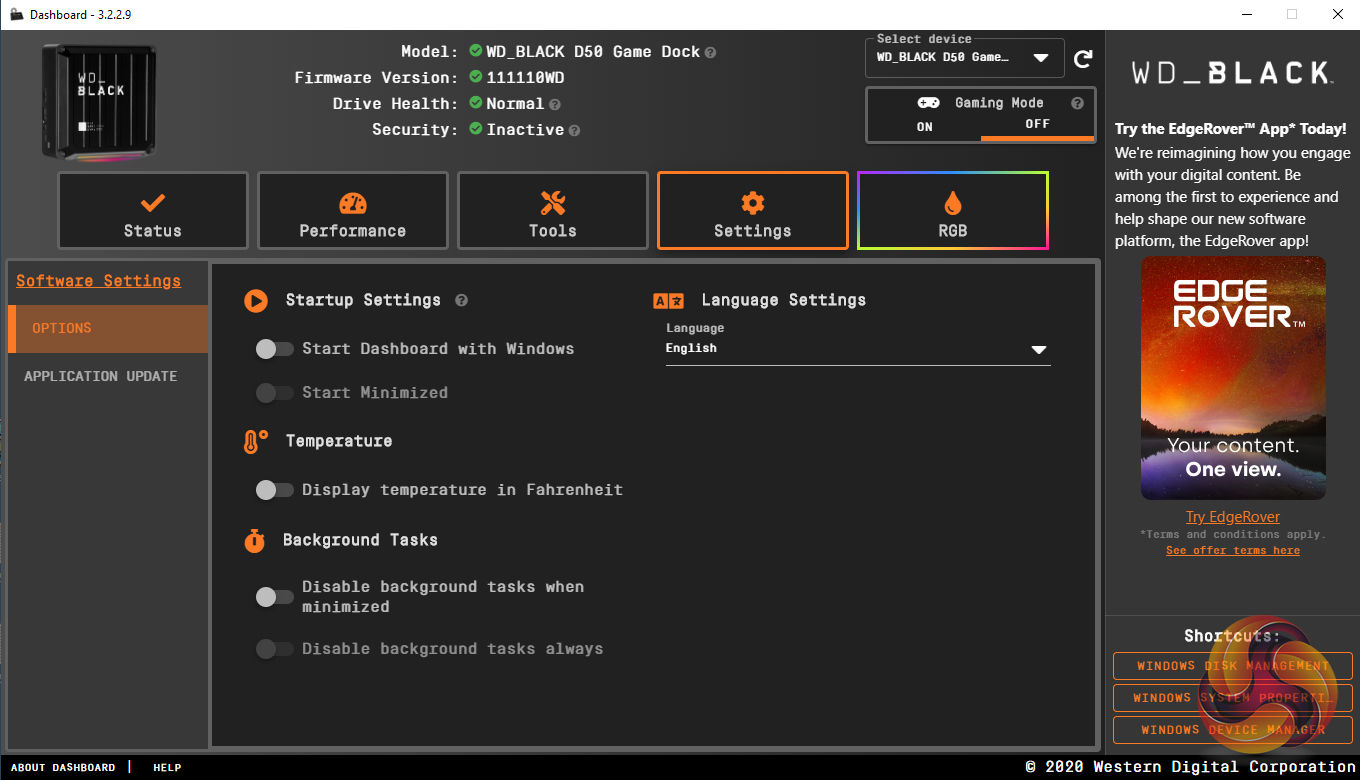Click the help icon beside Security status
Screen dimensions: 1360x782
tap(574, 130)
